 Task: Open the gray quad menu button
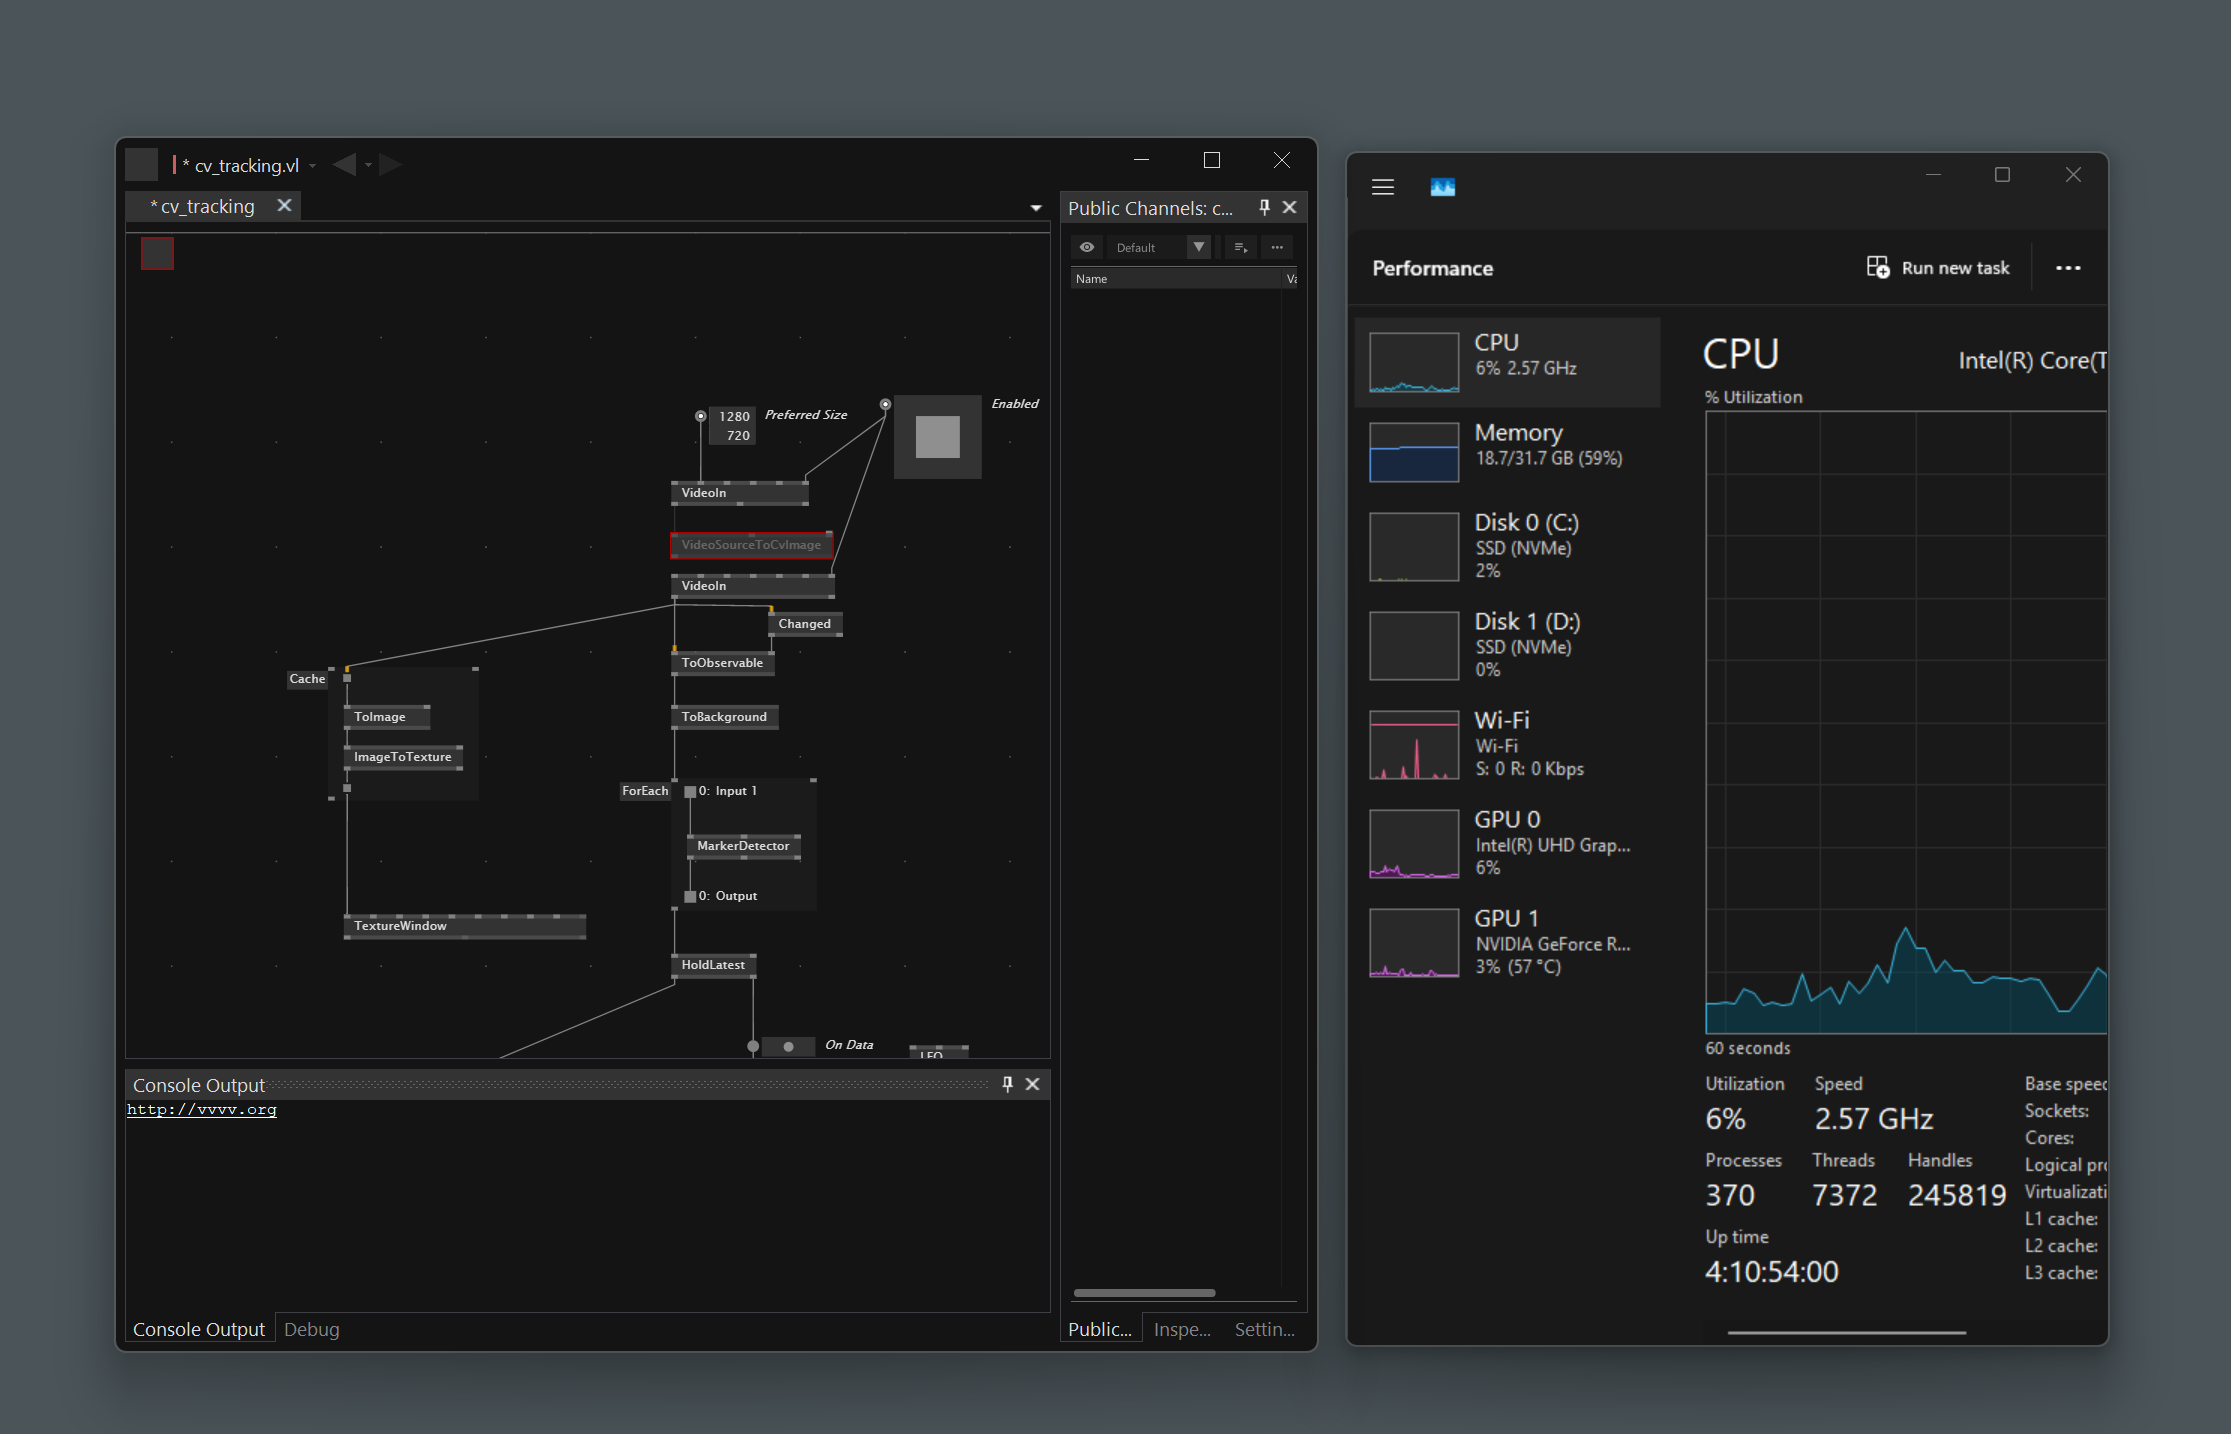142,164
